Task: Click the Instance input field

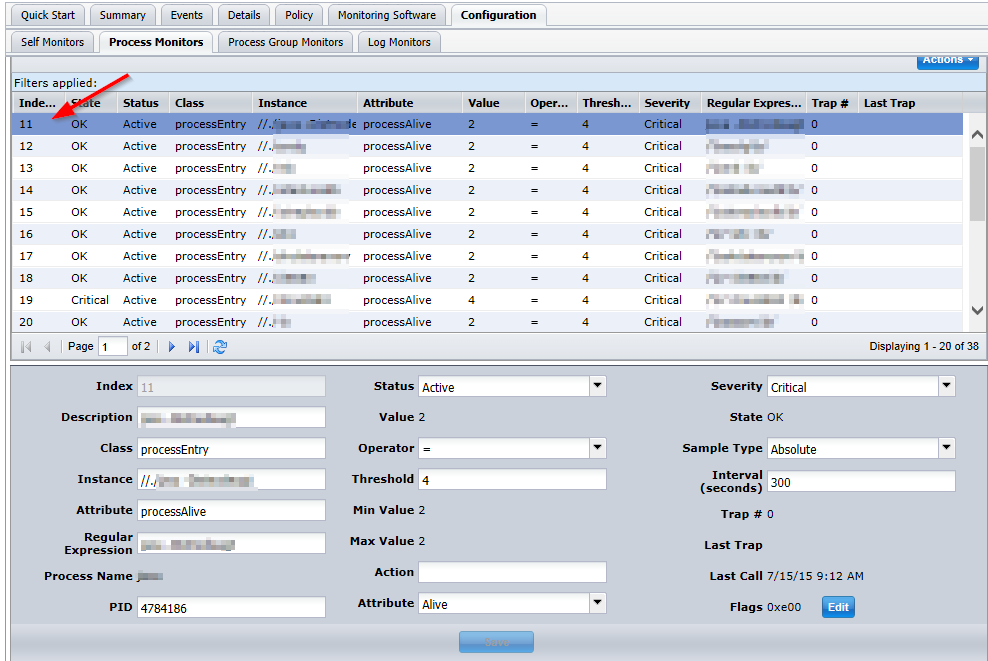Action: click(x=231, y=480)
